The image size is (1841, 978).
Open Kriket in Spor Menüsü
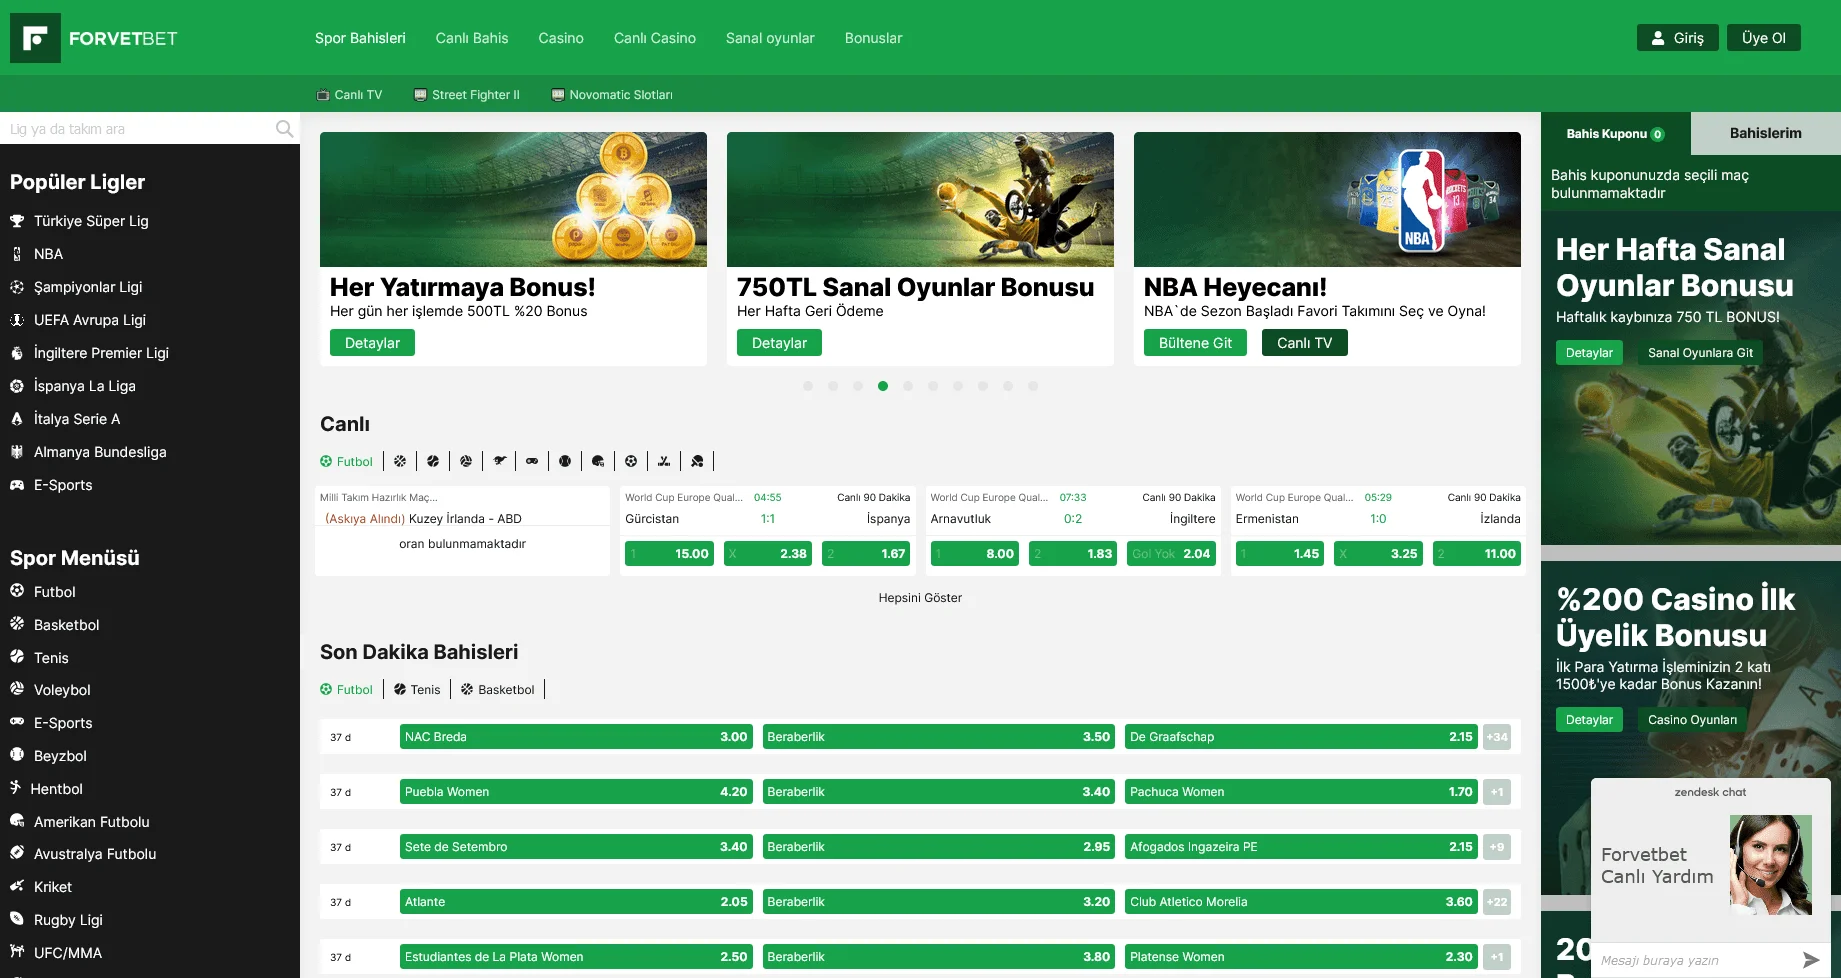(x=52, y=887)
